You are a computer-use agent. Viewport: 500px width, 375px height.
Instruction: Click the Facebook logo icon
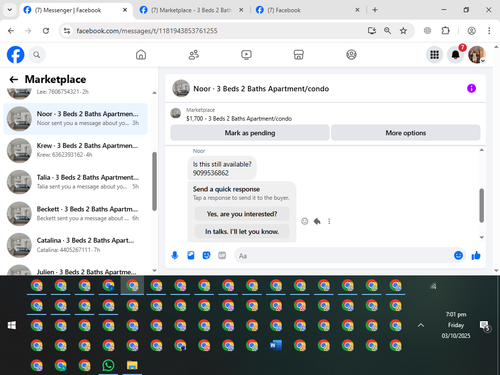pos(16,55)
